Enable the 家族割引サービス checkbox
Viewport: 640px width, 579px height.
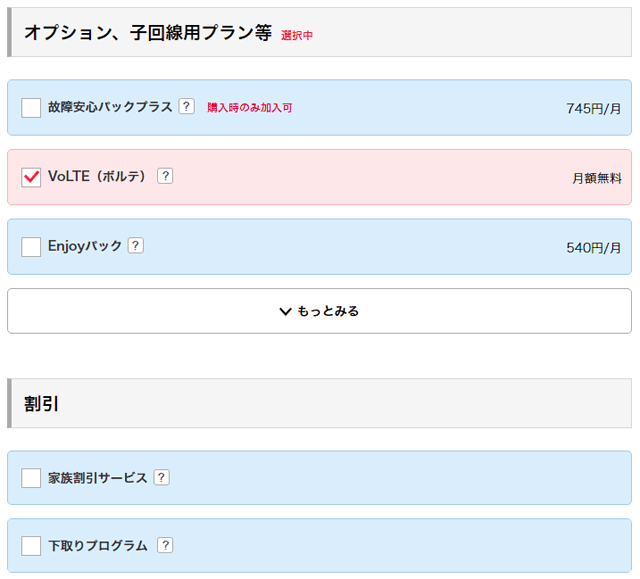[31, 478]
